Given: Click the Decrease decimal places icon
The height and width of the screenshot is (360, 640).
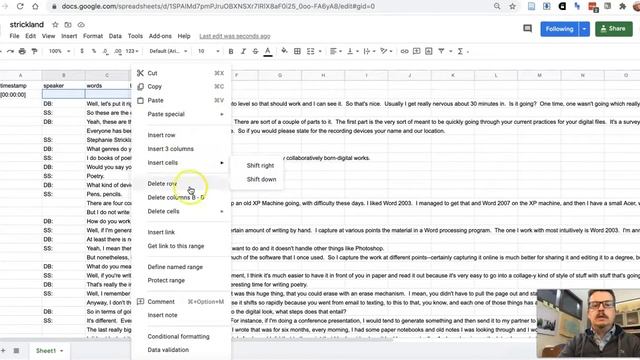Looking at the screenshot, I should point(106,51).
